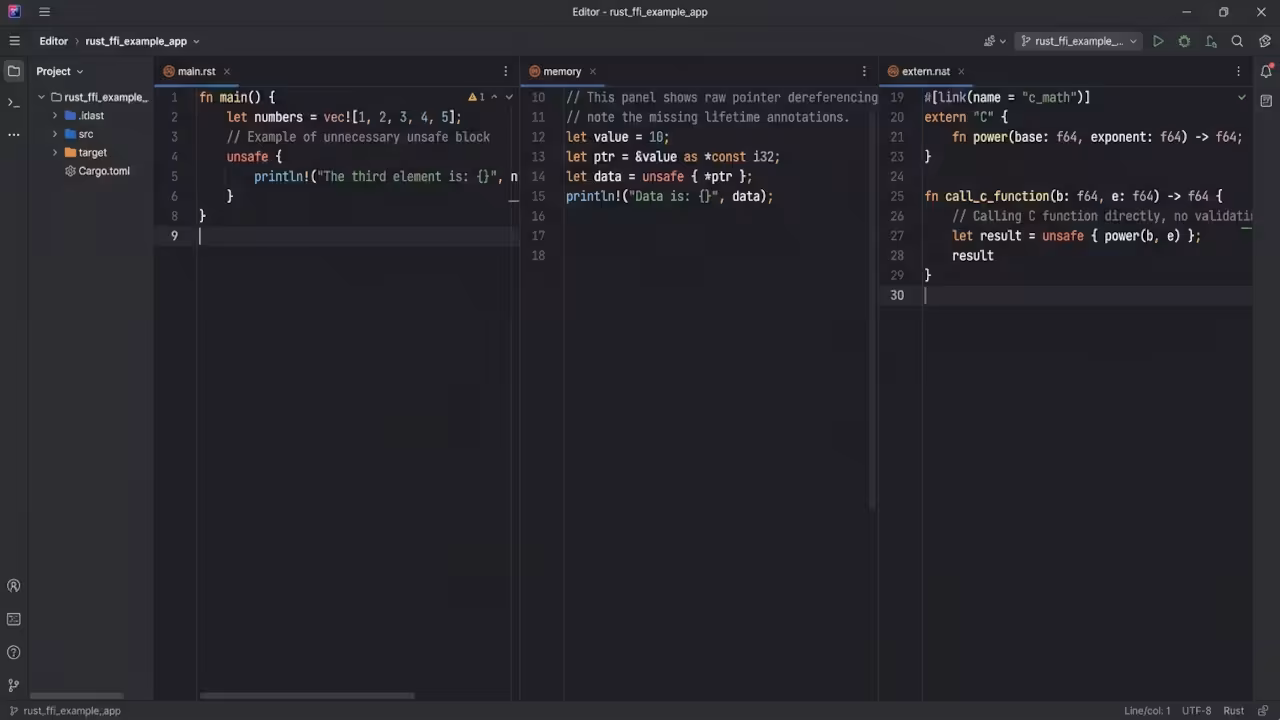This screenshot has height=720, width=1280.
Task: Expand the src folder
Action: (x=55, y=134)
